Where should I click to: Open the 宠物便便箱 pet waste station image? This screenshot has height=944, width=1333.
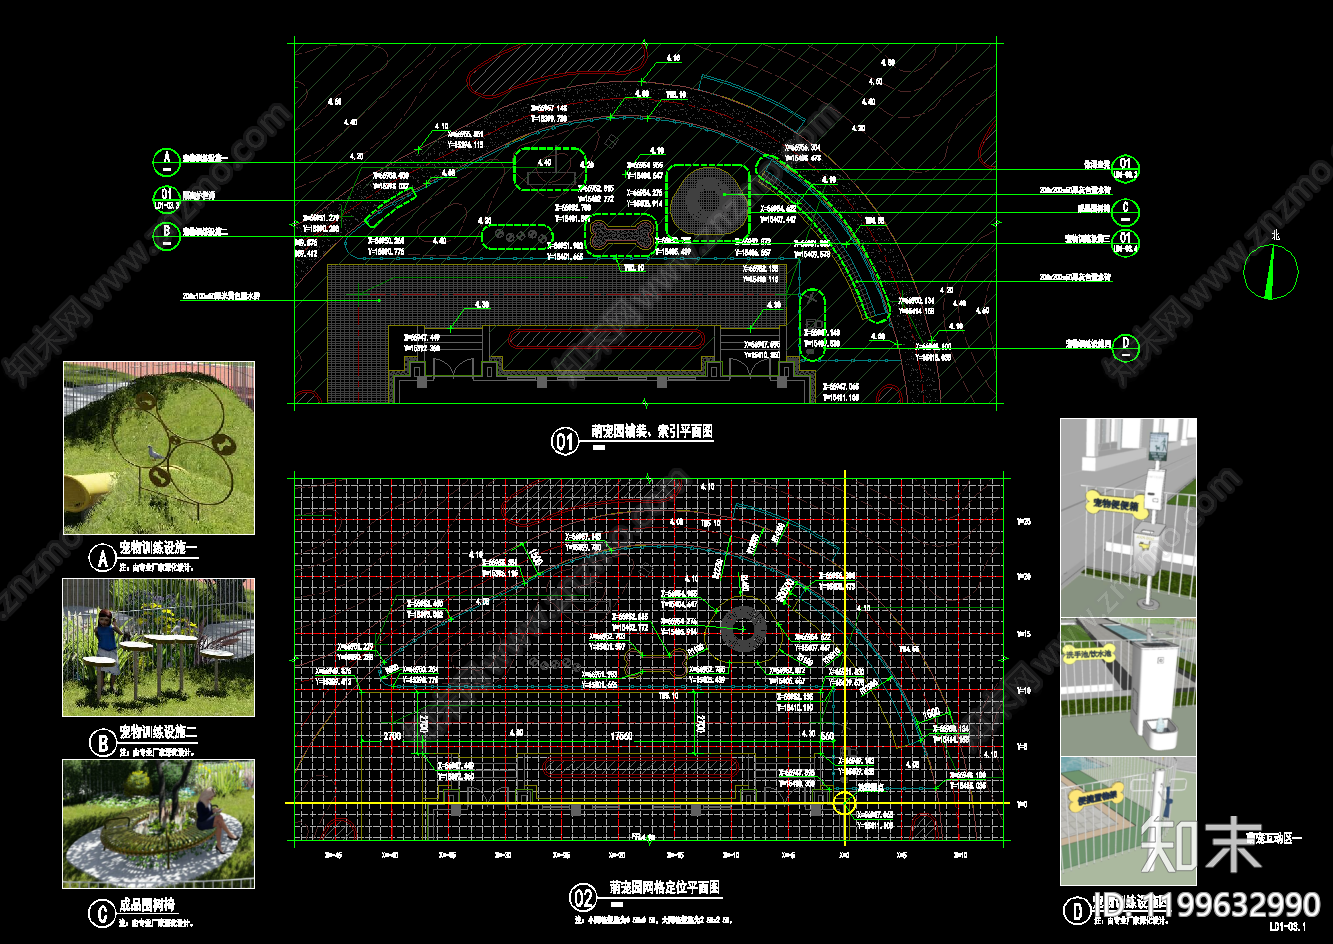click(x=1129, y=518)
